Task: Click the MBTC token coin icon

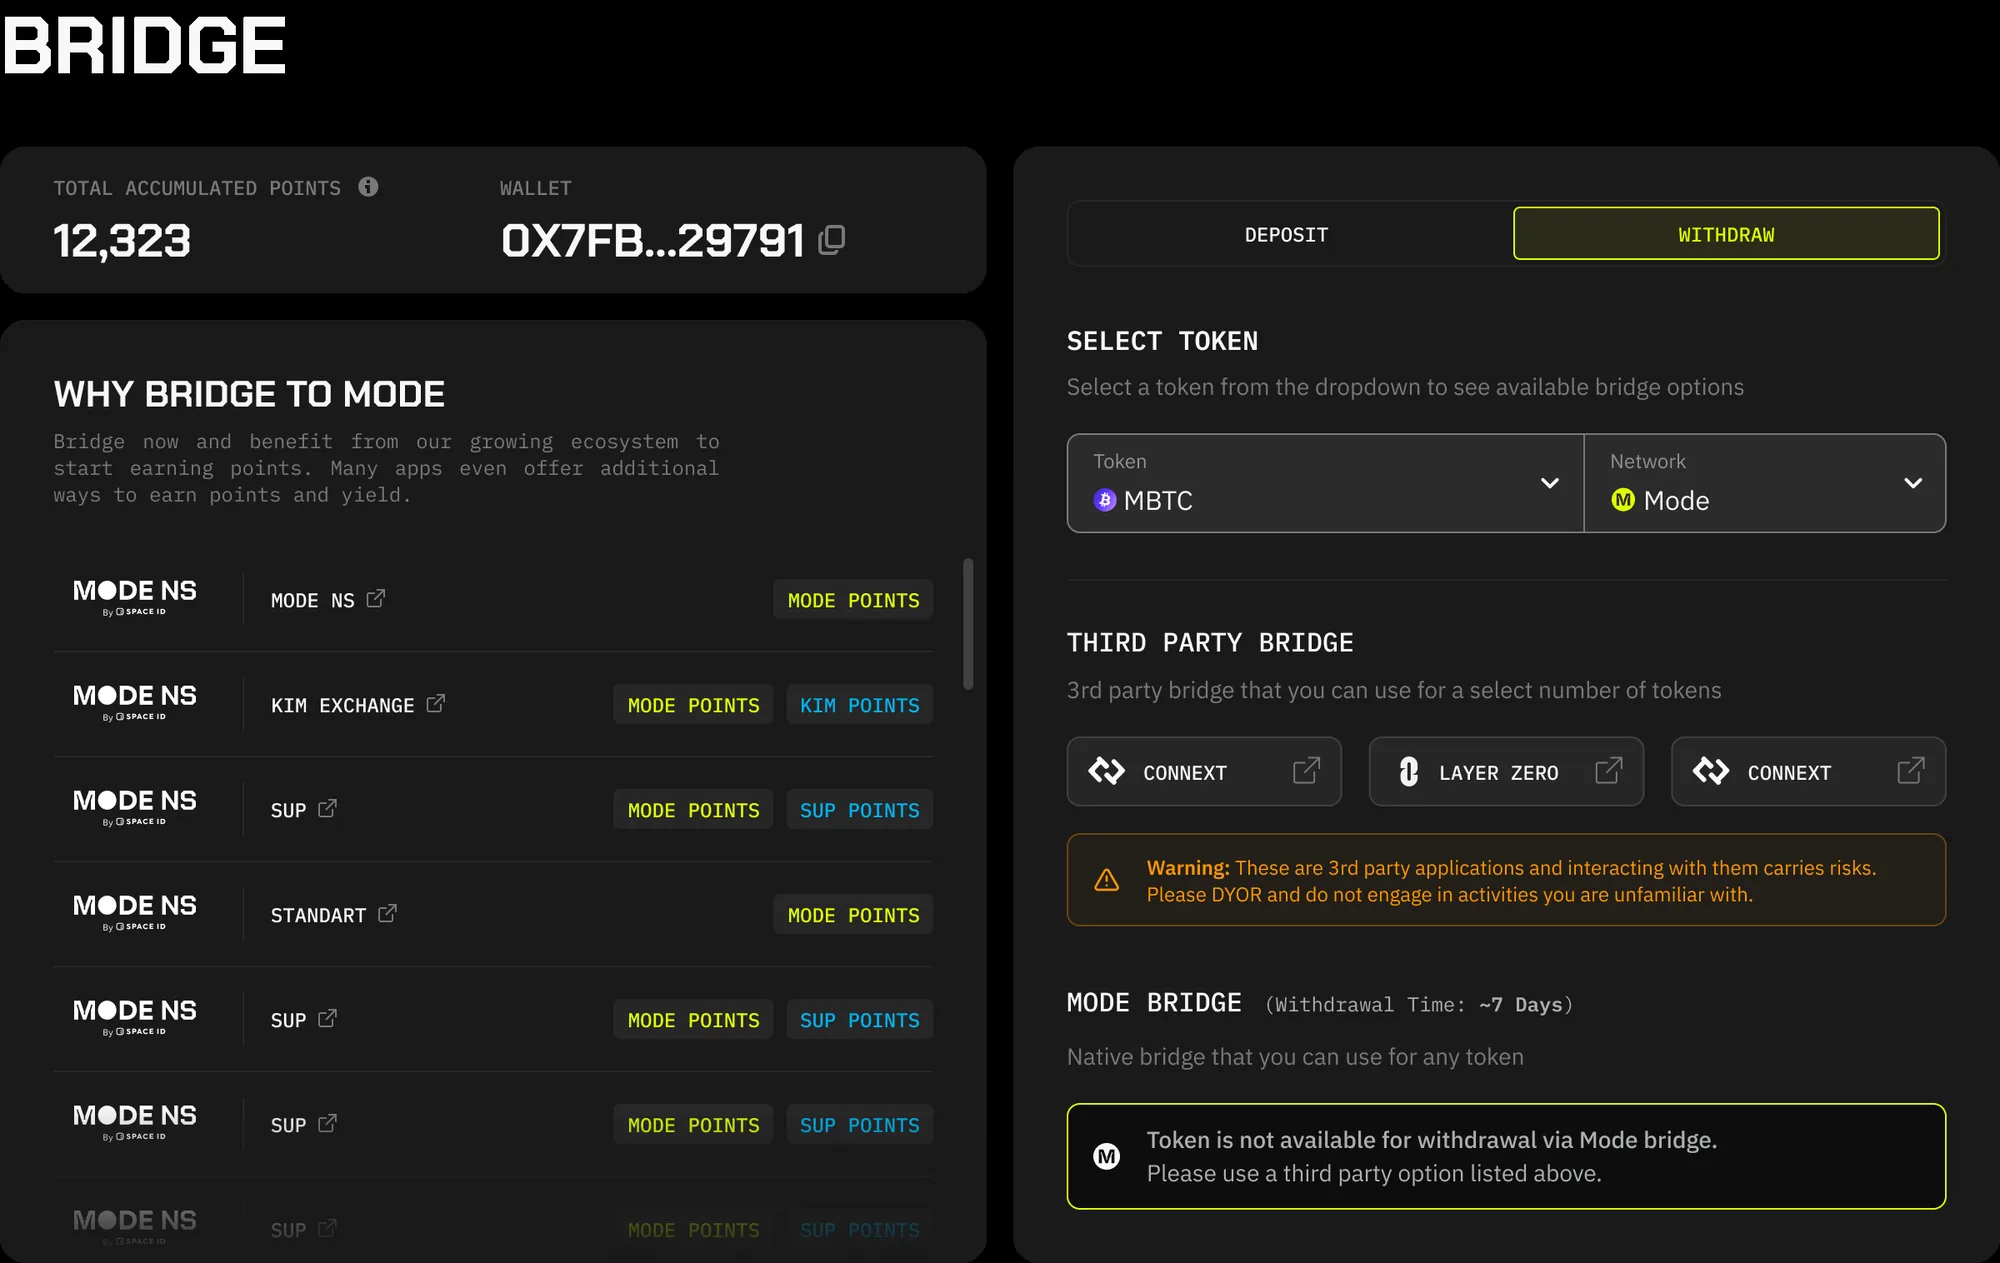Action: click(x=1105, y=500)
